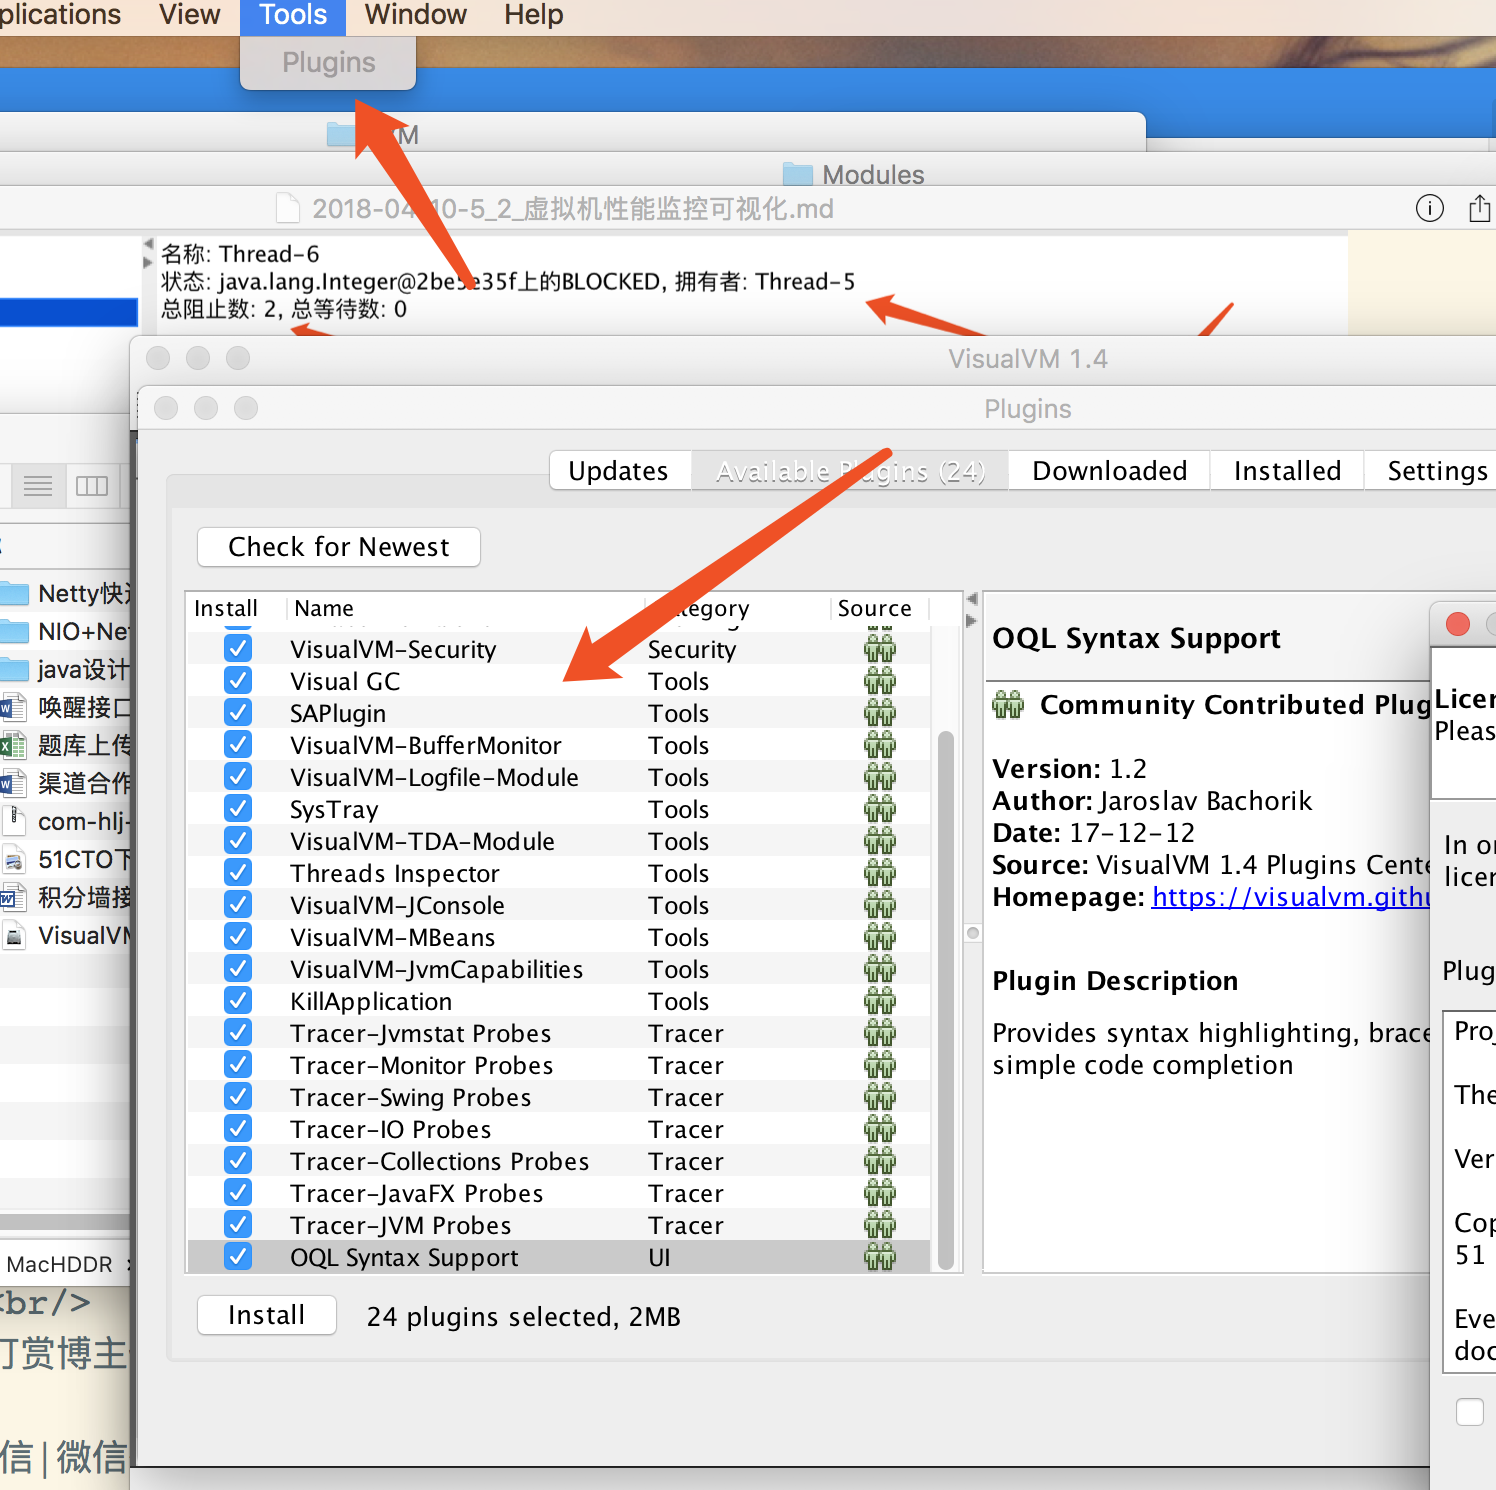Click the source icon for Threads Inspector
This screenshot has height=1490, width=1496.
pyautogui.click(x=880, y=873)
